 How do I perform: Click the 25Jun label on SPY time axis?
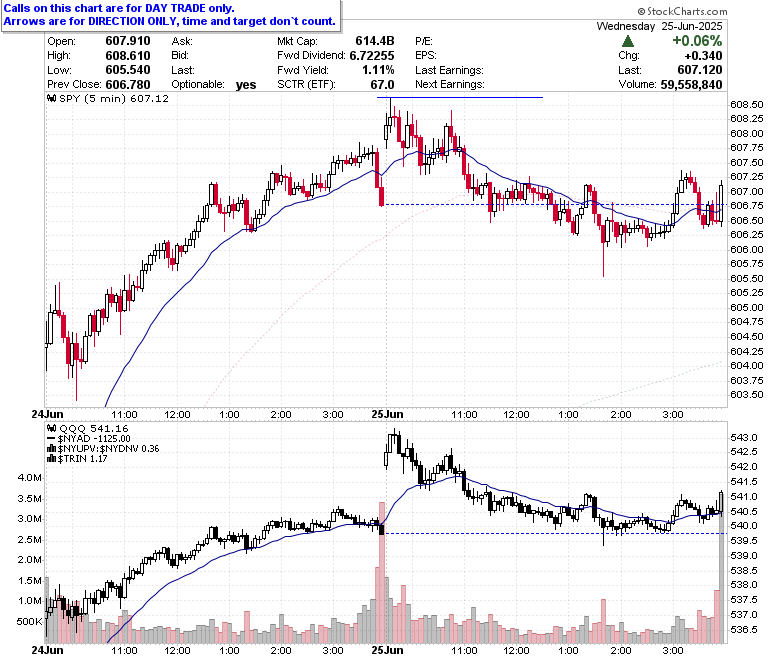point(387,414)
